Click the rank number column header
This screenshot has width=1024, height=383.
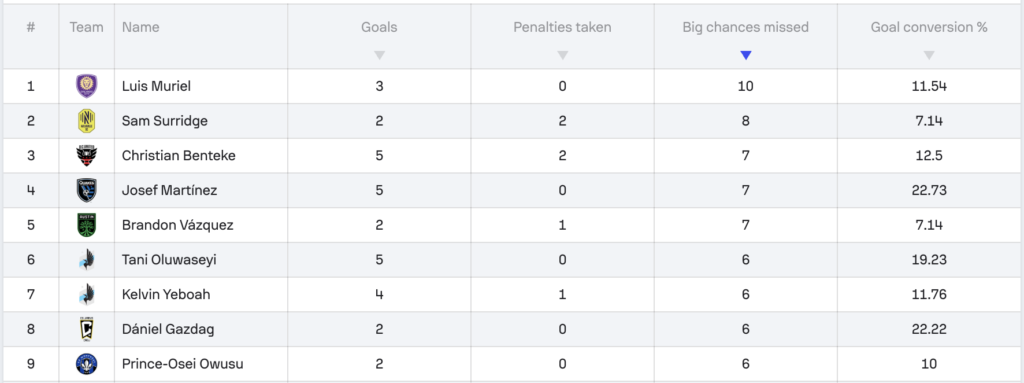31,27
